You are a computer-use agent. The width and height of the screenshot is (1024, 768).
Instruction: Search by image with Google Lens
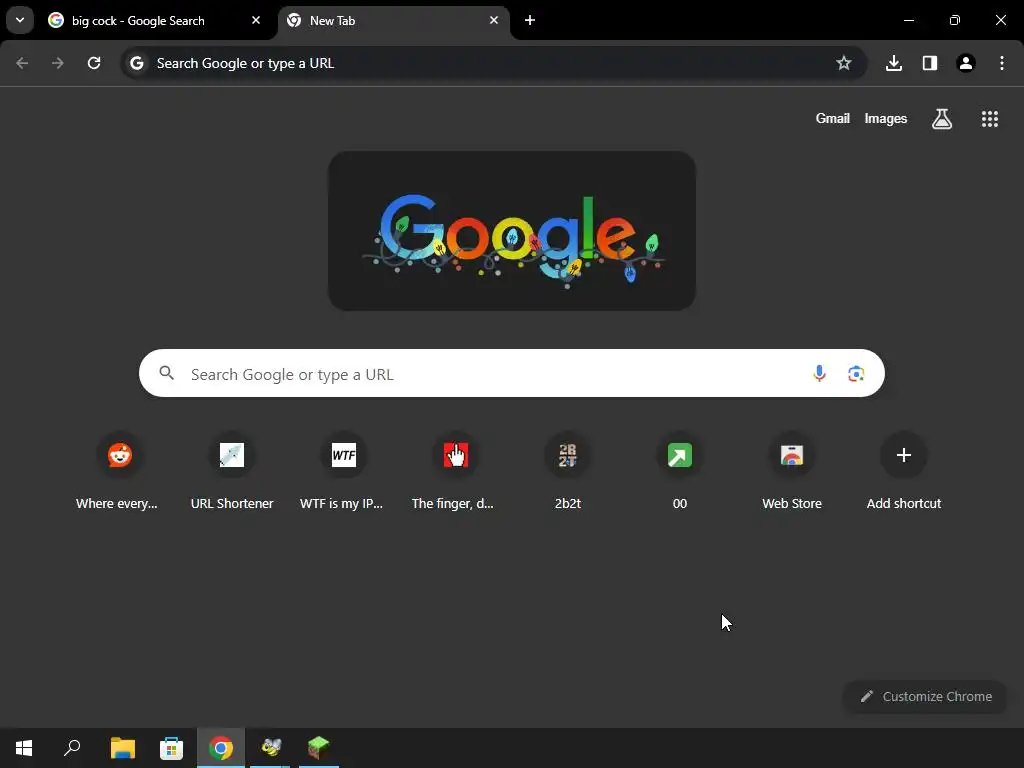click(x=856, y=374)
